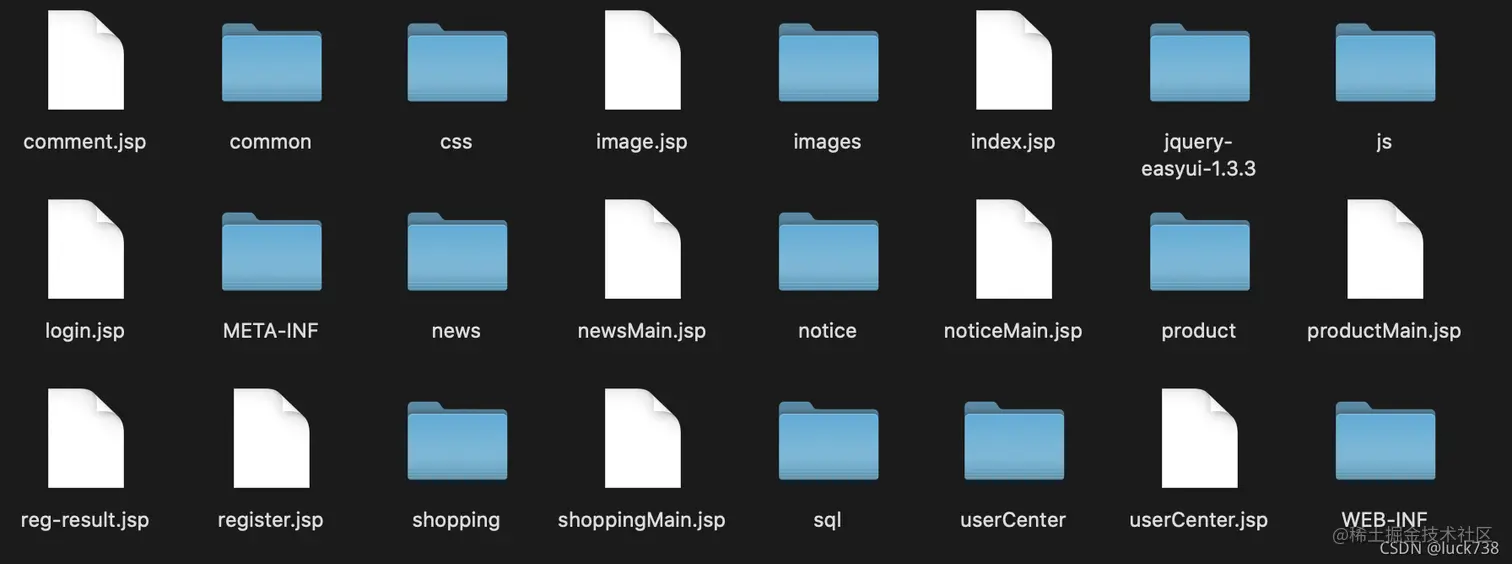Click the "notice" folder name label
The height and width of the screenshot is (564, 1512).
(x=827, y=331)
